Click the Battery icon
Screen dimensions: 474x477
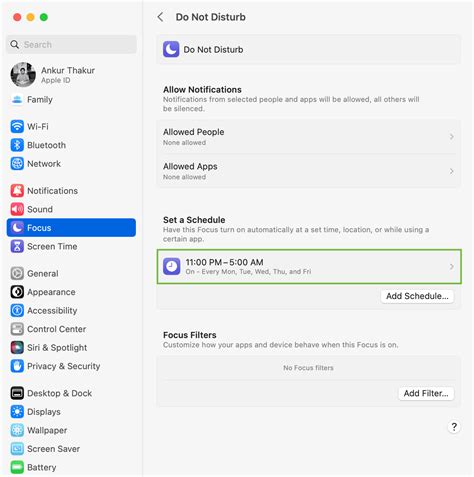pos(17,467)
